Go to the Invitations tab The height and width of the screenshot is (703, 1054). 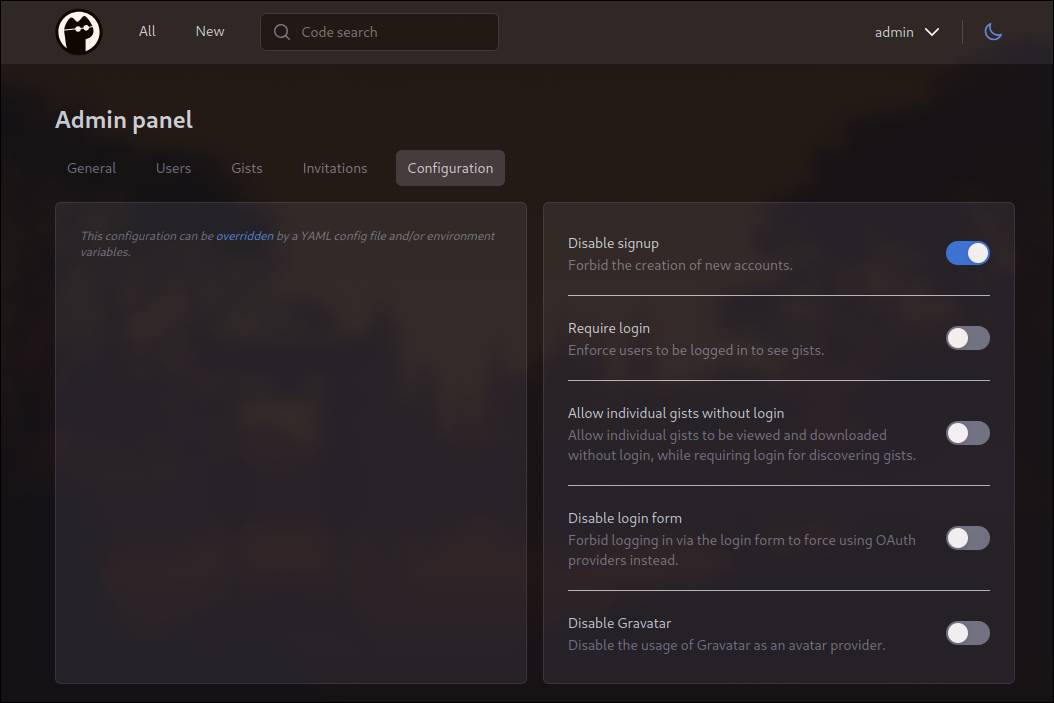coord(335,168)
